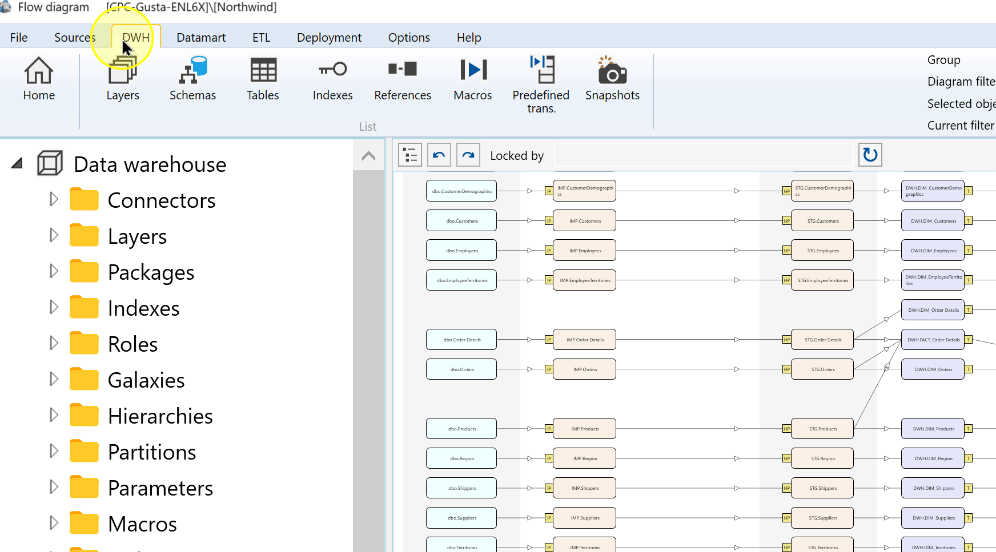996x552 pixels.
Task: Switch to the Datamart tab
Action: pos(201,37)
